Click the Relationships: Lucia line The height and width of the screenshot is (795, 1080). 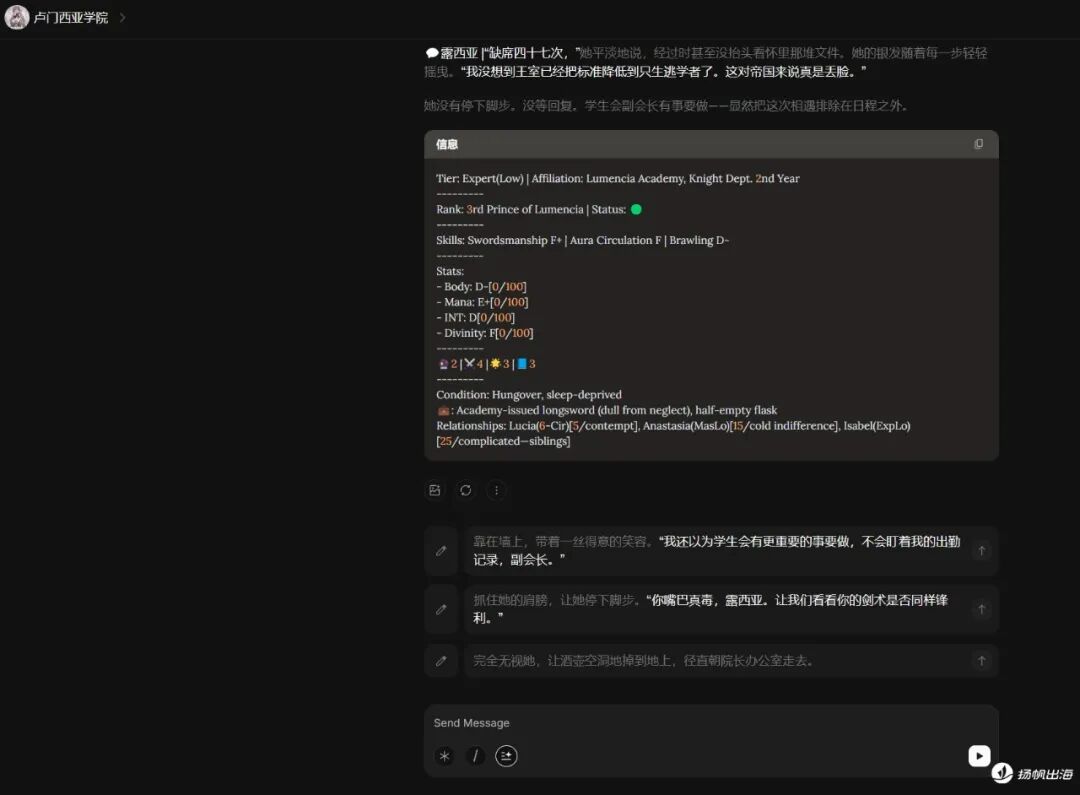[x=673, y=433]
